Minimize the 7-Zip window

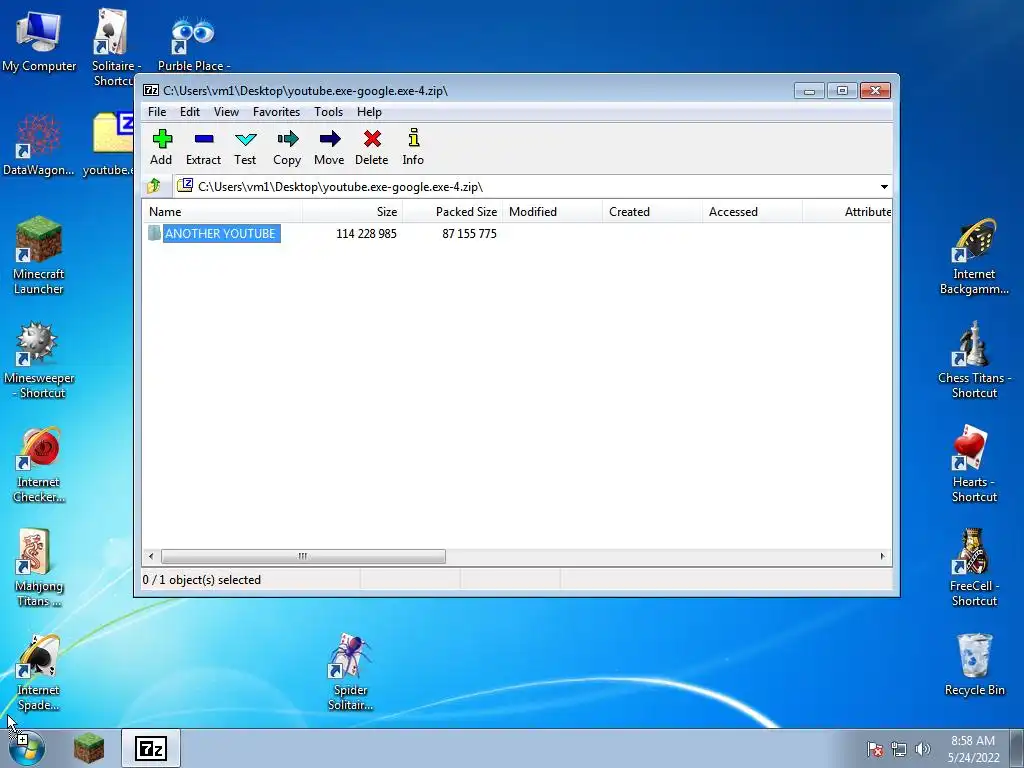[x=809, y=91]
